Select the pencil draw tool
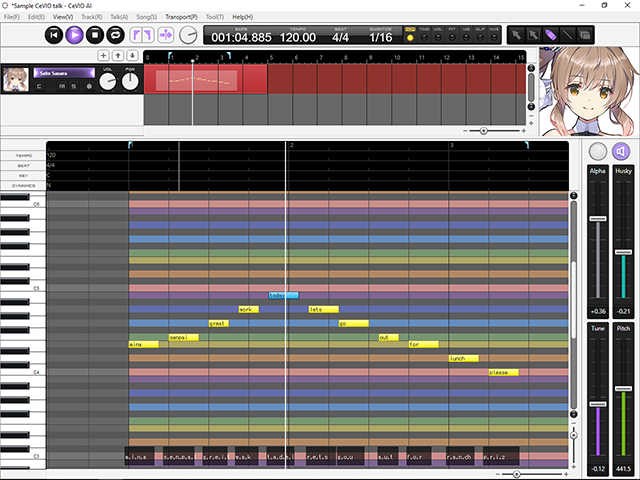Image resolution: width=640 pixels, height=480 pixels. point(550,35)
